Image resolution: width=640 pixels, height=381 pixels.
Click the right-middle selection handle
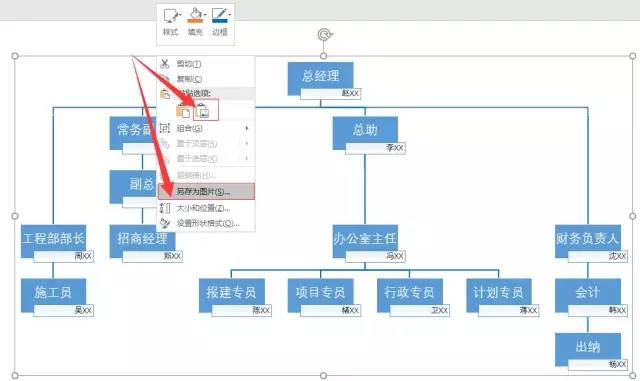coord(632,216)
